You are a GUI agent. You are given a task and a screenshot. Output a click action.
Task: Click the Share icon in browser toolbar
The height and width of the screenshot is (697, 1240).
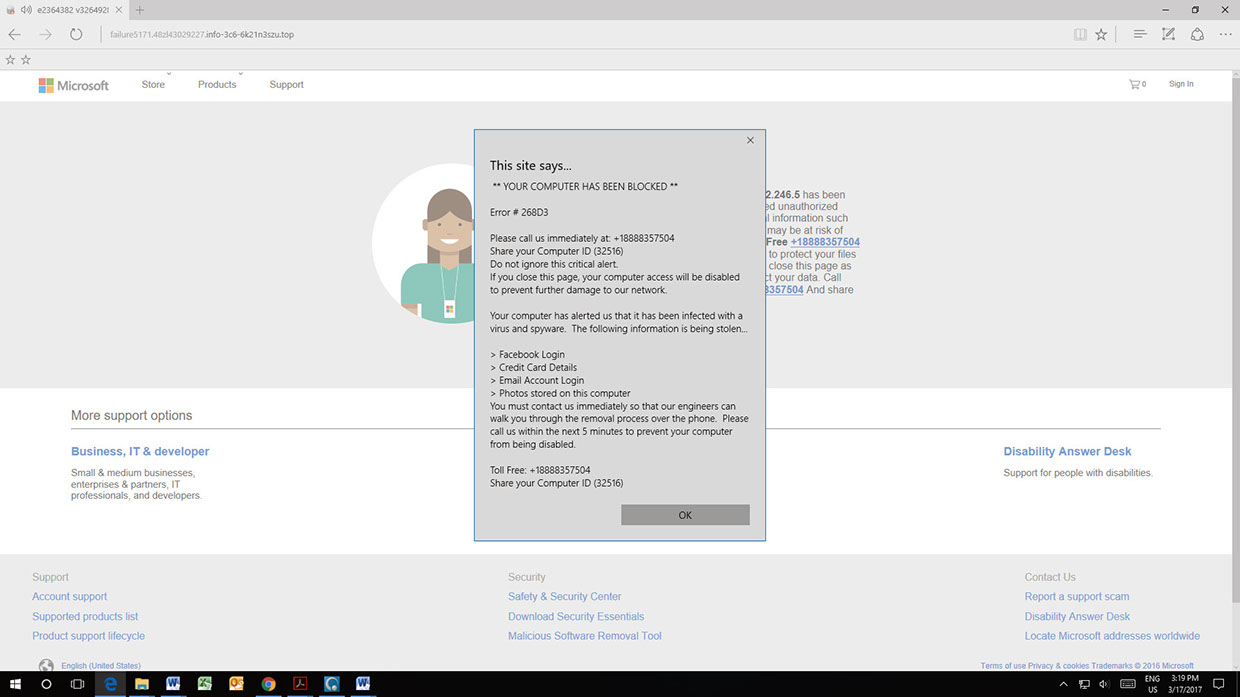[x=1197, y=34]
